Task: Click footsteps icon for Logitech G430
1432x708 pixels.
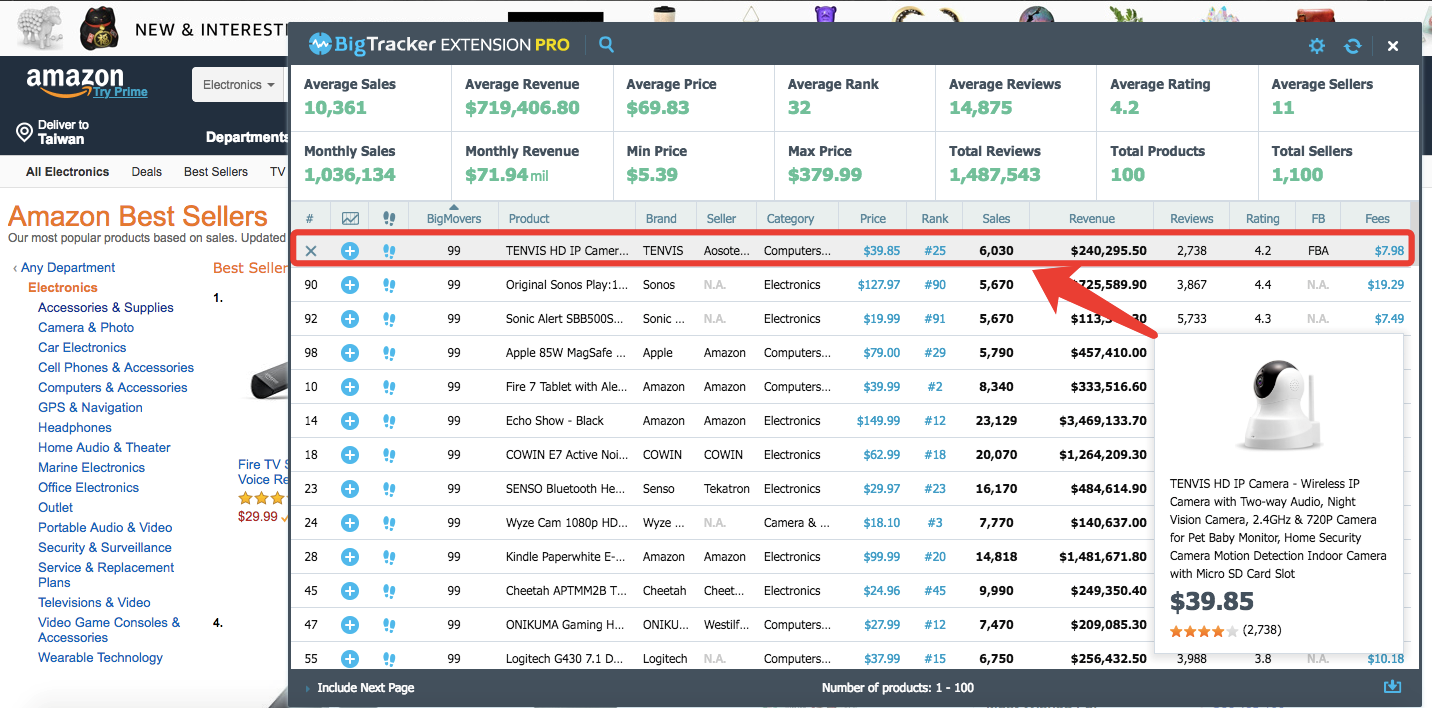Action: coord(389,659)
